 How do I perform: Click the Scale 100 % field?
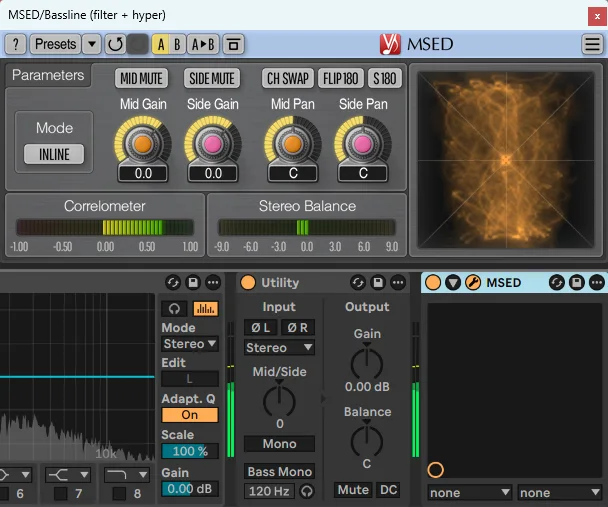click(x=190, y=451)
